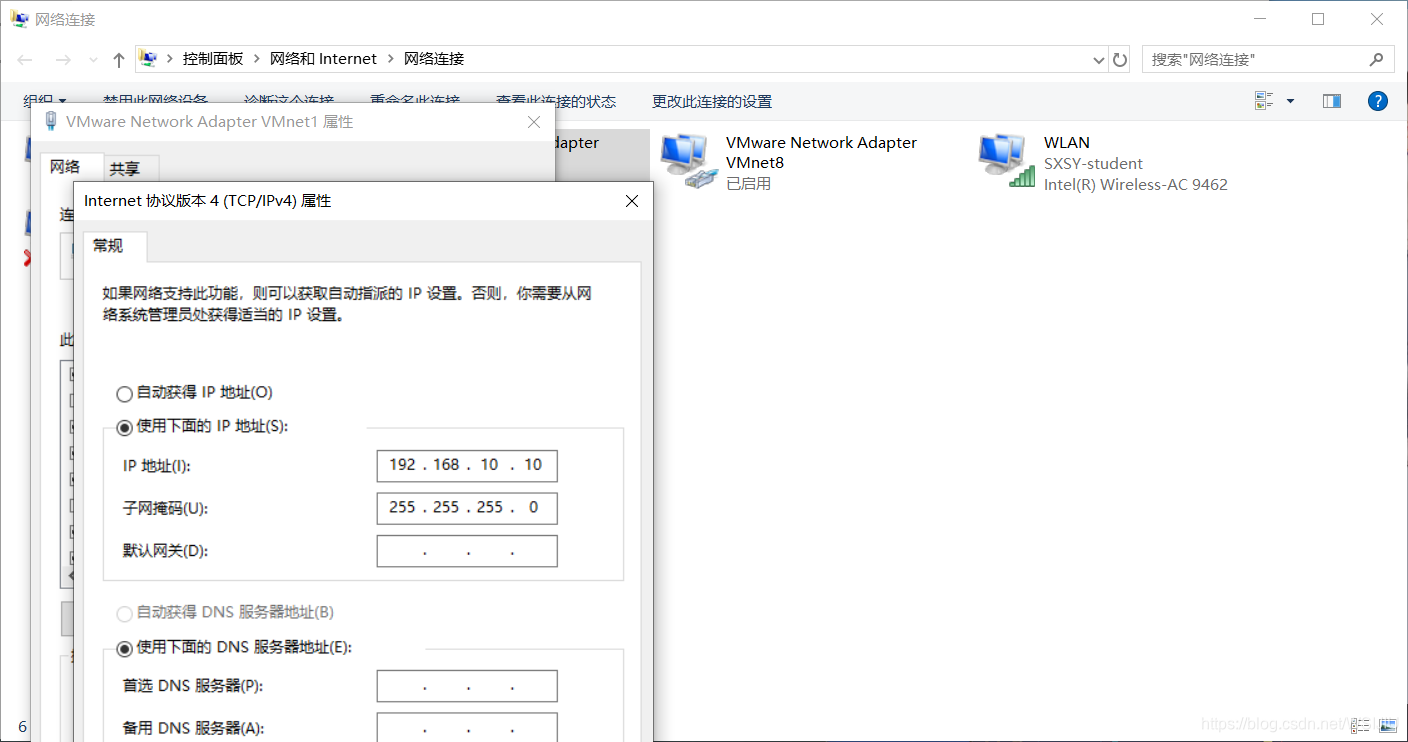The width and height of the screenshot is (1408, 742).
Task: Open the address bar history dropdown
Action: 1099,60
